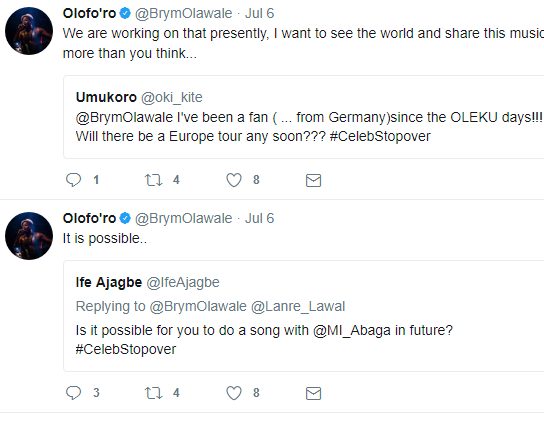Open the profile avatar of the second tweet
544x422 pixels.
(29, 236)
